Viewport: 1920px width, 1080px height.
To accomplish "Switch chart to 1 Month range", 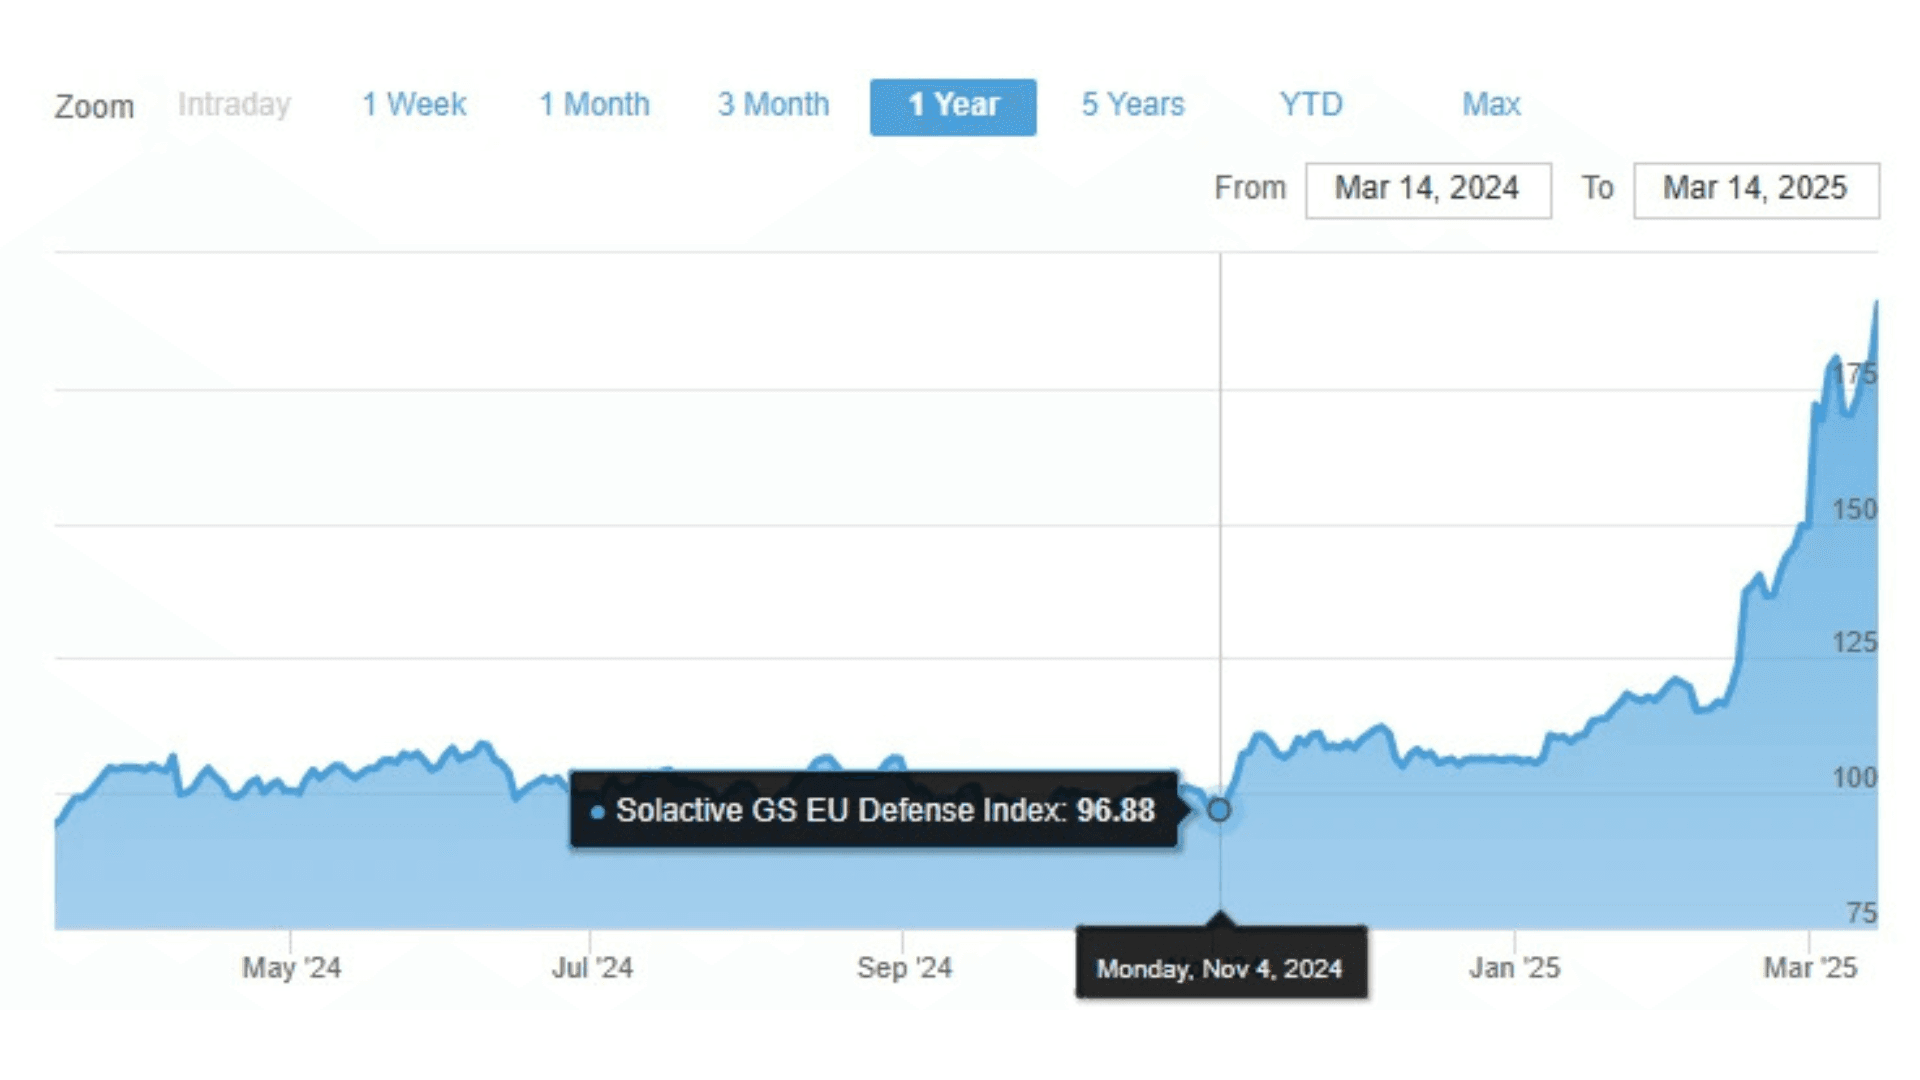I will click(594, 105).
